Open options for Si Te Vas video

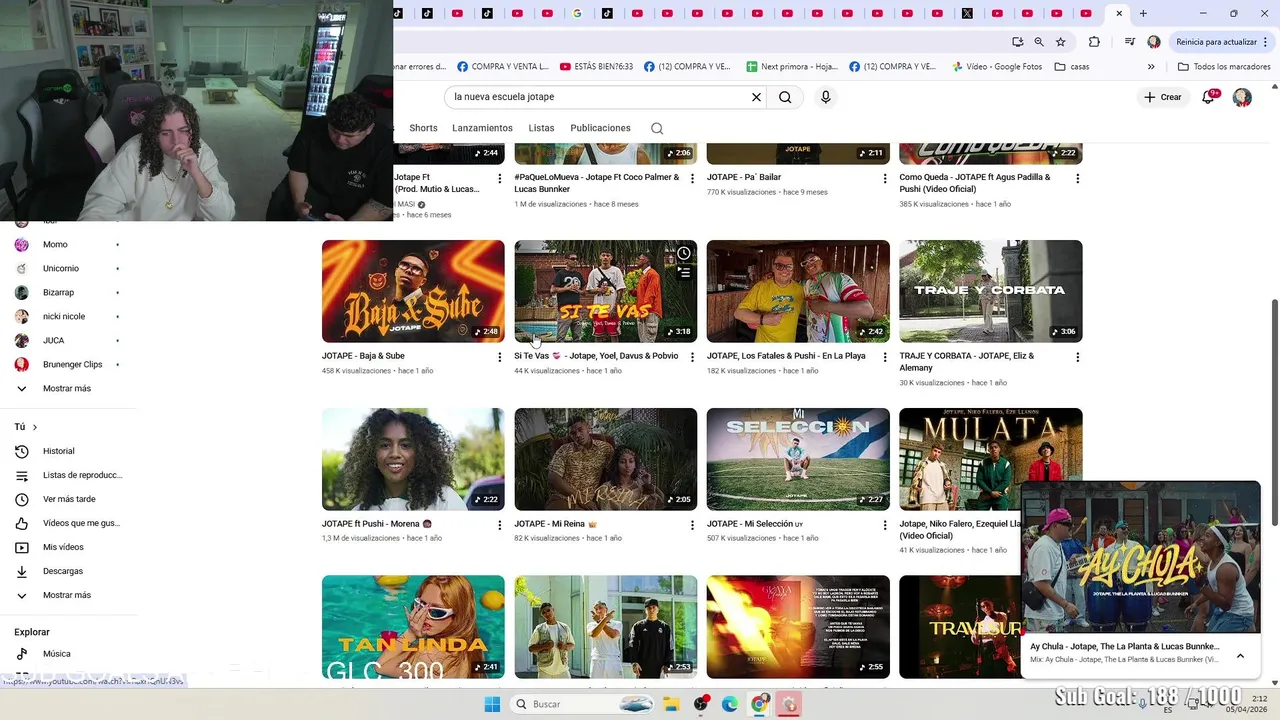click(x=692, y=357)
